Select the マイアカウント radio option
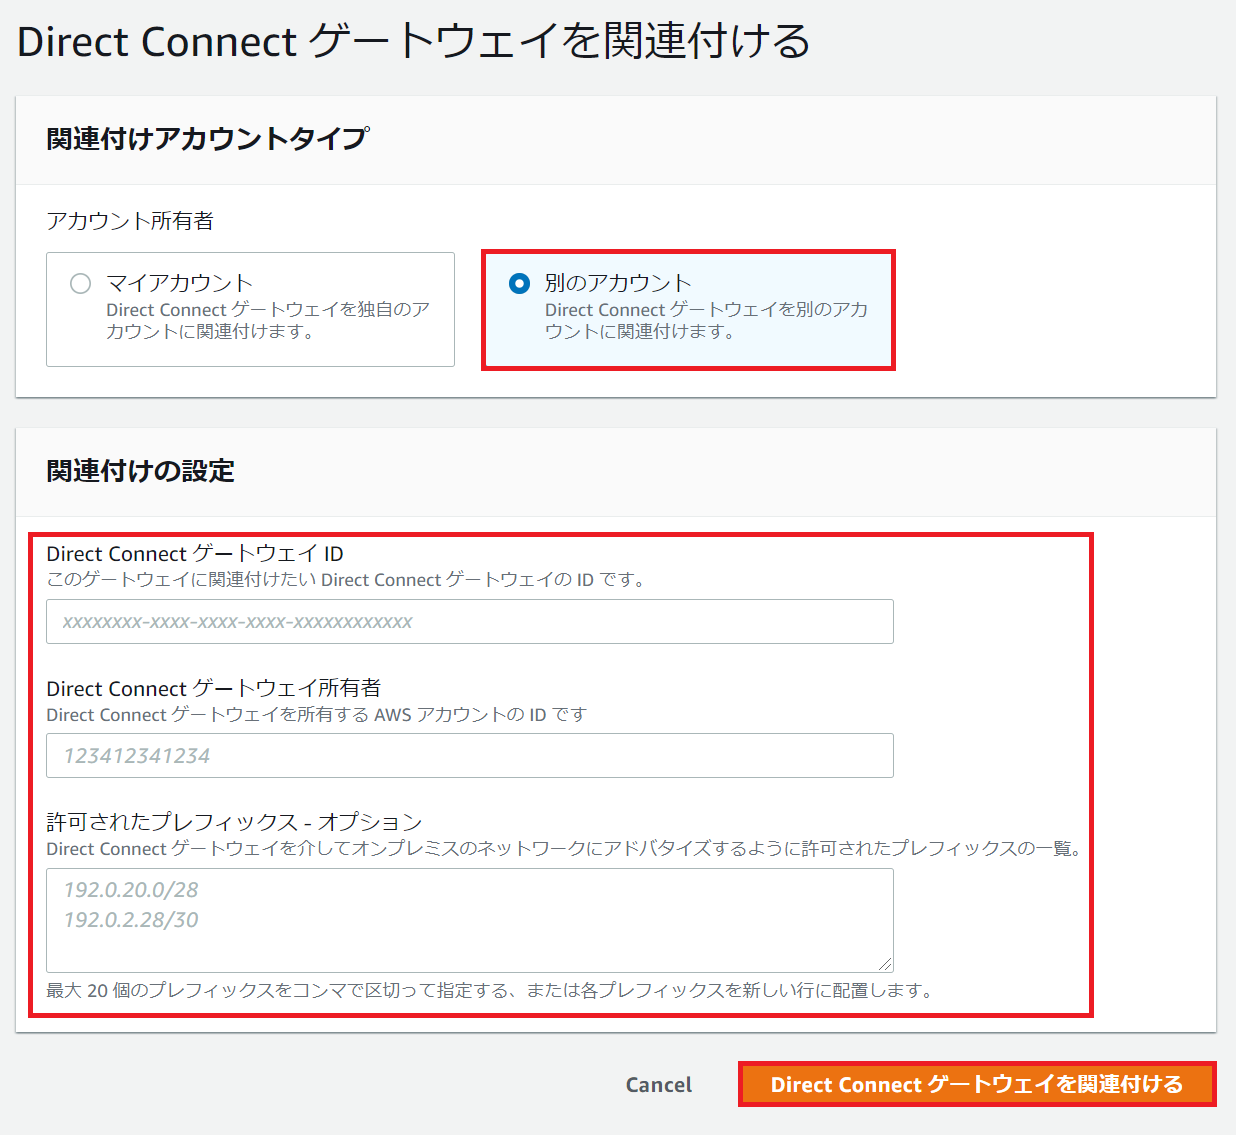This screenshot has height=1135, width=1236. [x=81, y=284]
